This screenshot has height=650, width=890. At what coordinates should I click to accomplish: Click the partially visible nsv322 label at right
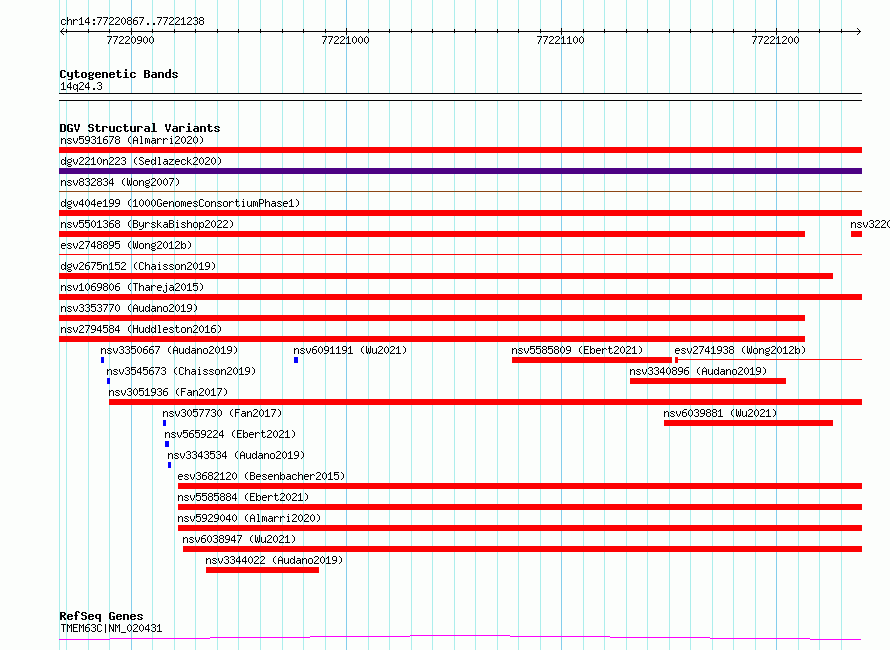(870, 224)
